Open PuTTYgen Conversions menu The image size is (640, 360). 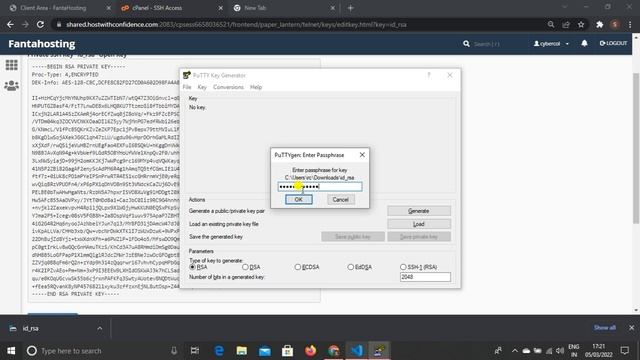tap(228, 87)
